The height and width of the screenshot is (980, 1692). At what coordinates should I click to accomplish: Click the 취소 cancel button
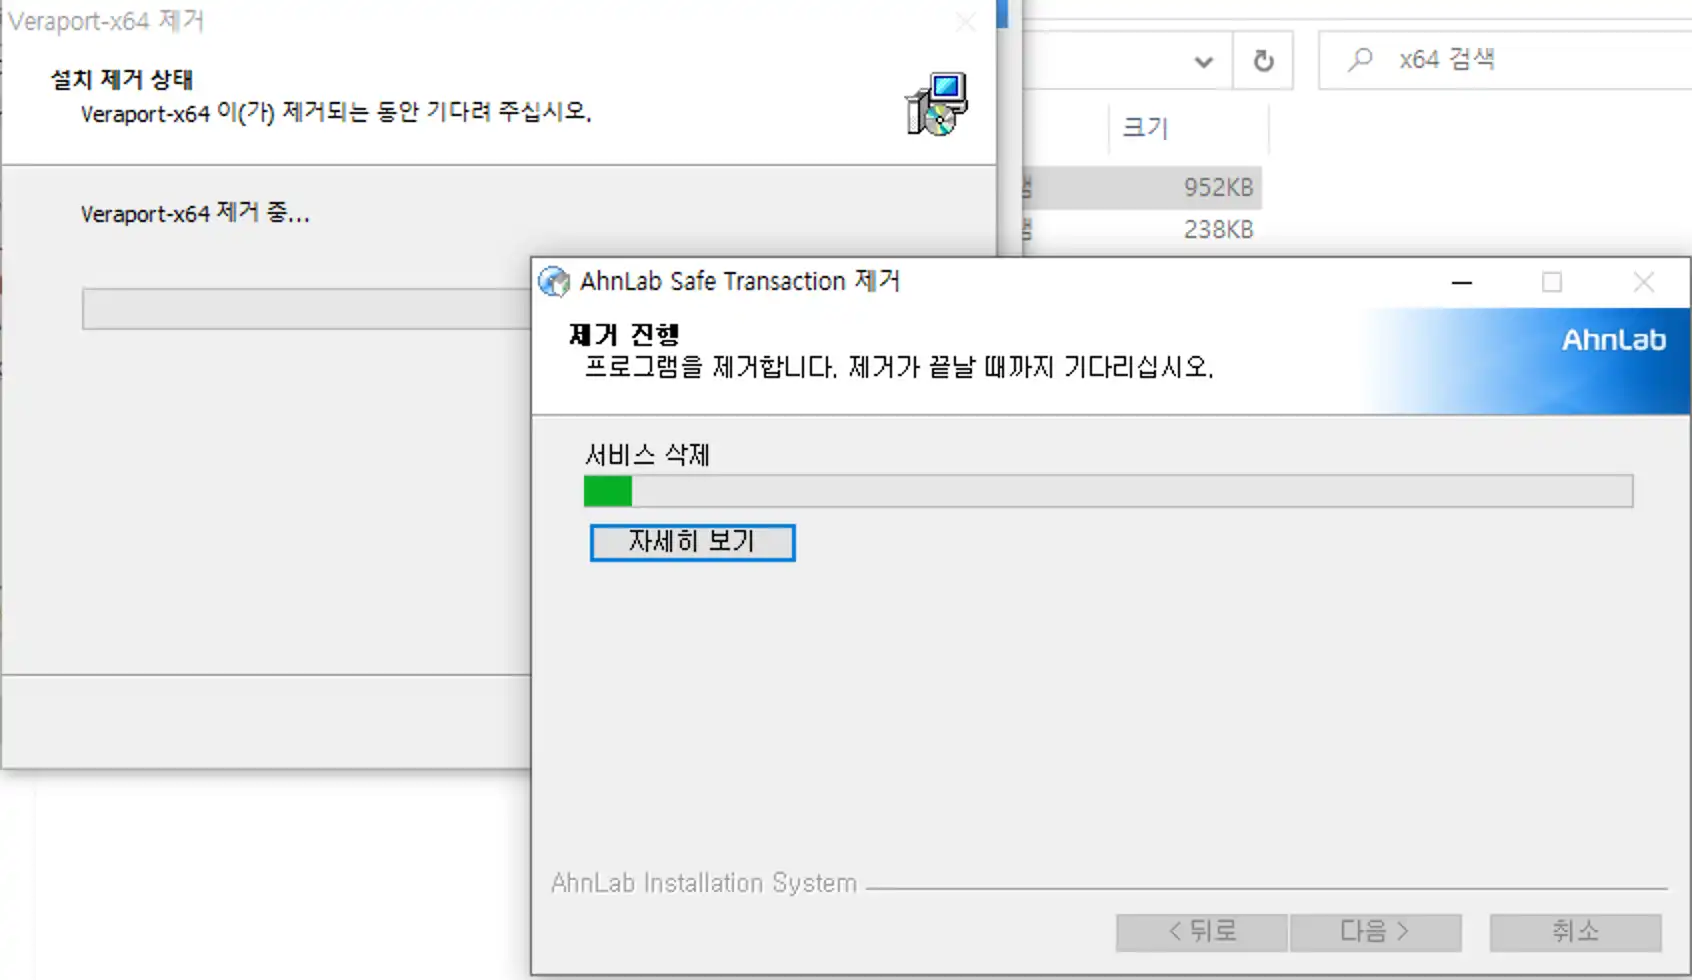click(1575, 932)
